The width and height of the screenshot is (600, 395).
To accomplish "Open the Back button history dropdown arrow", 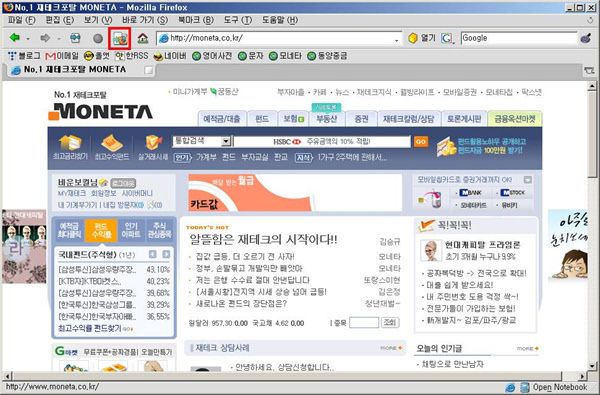I will (x=28, y=39).
